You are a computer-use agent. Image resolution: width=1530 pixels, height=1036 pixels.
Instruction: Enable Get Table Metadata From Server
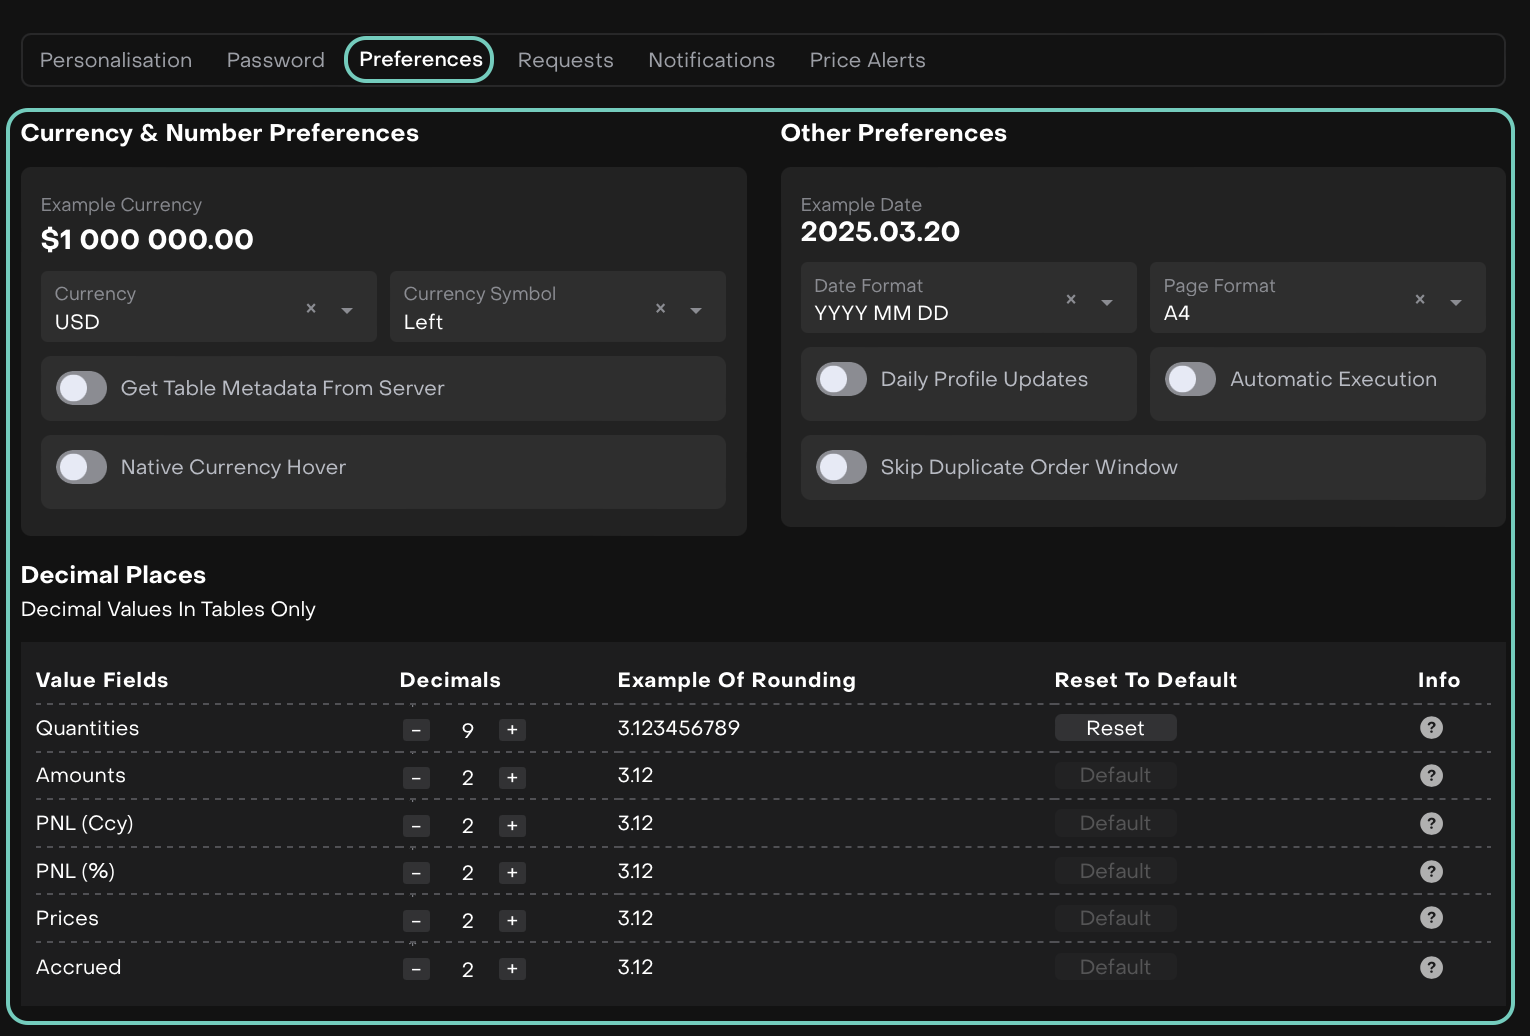point(82,388)
